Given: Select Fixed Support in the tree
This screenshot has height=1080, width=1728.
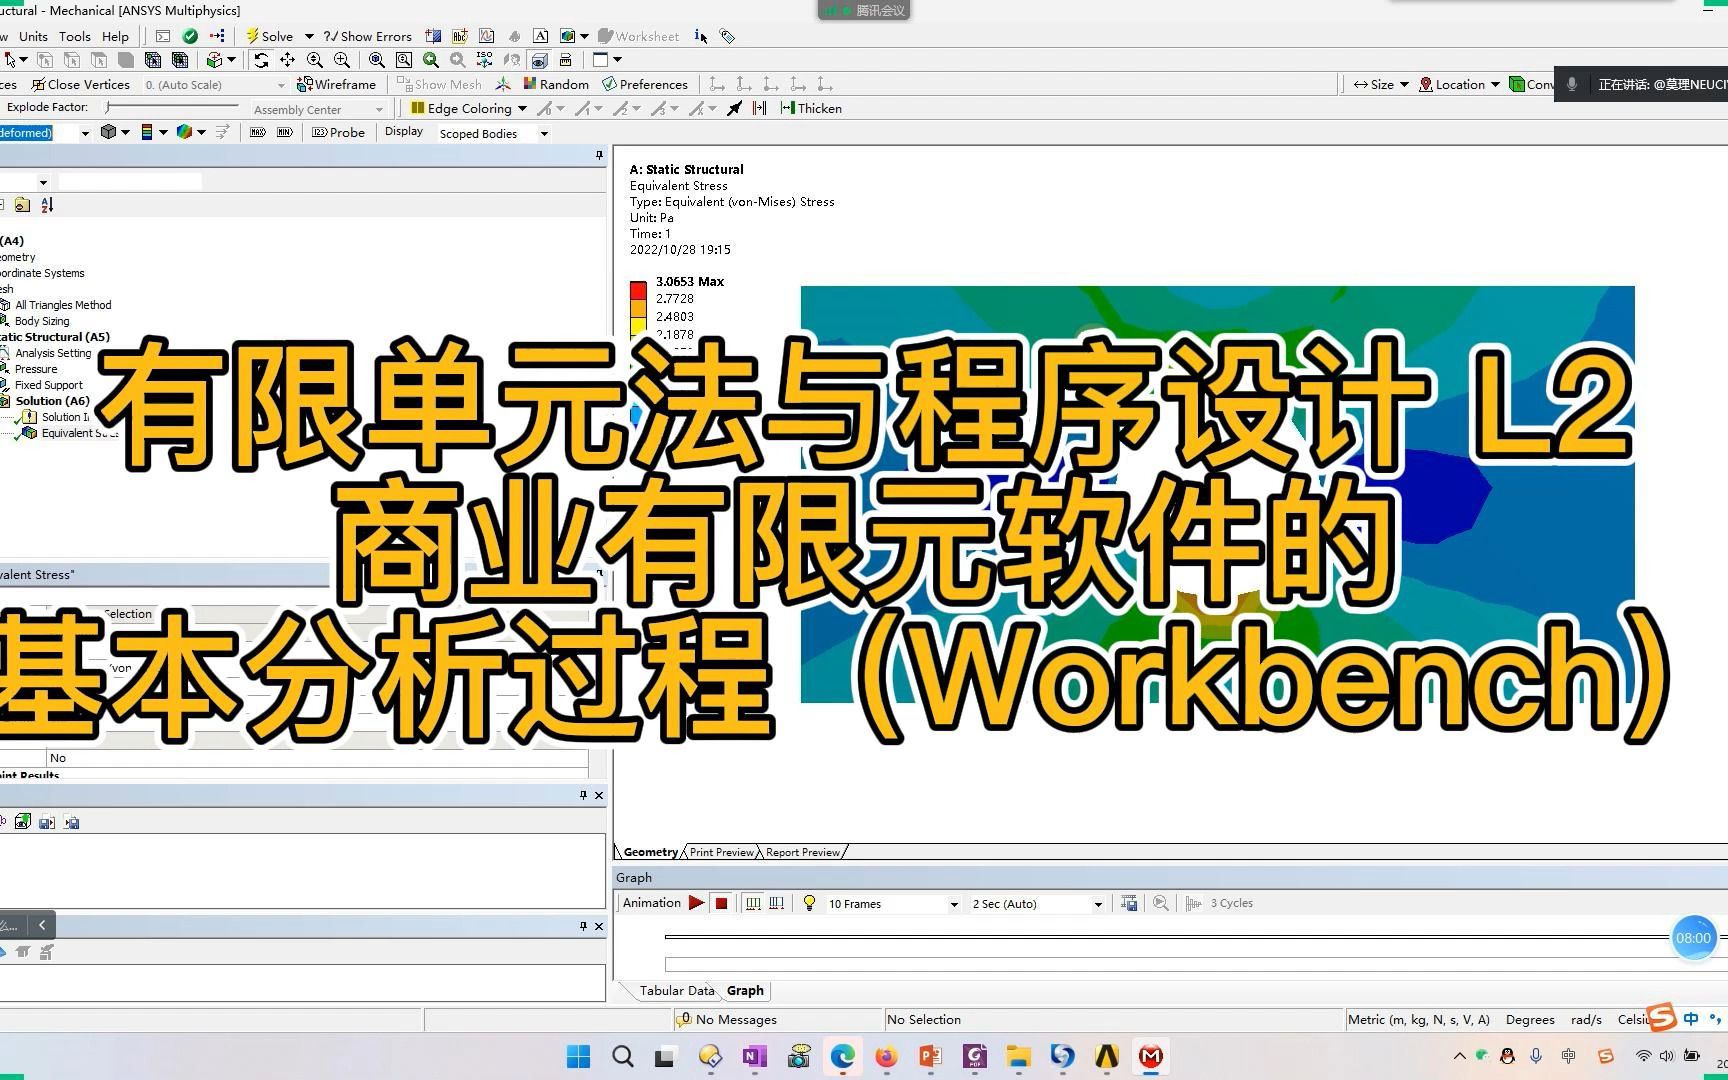Looking at the screenshot, I should 49,385.
